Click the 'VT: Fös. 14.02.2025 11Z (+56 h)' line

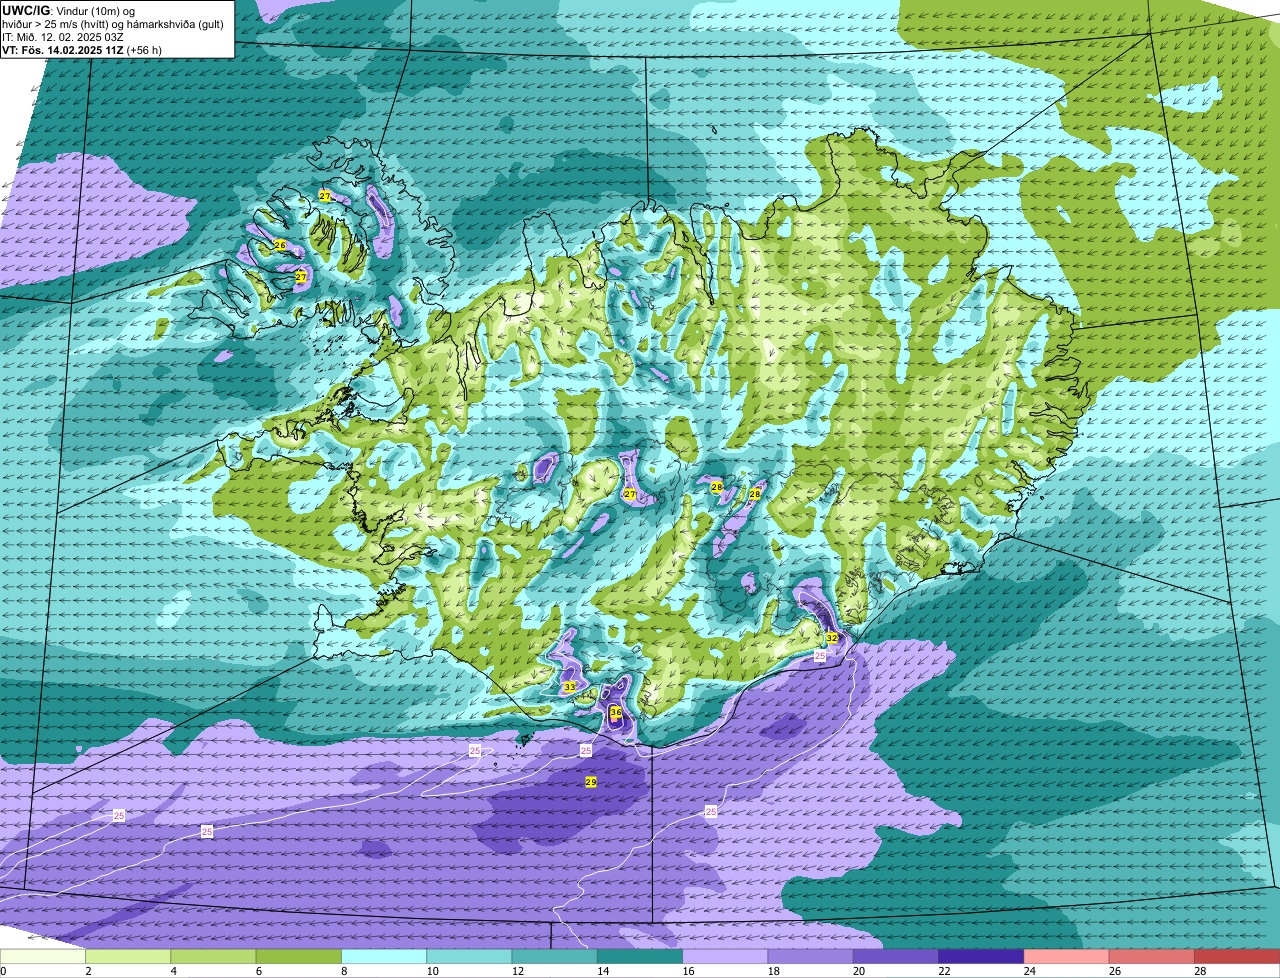pos(82,50)
